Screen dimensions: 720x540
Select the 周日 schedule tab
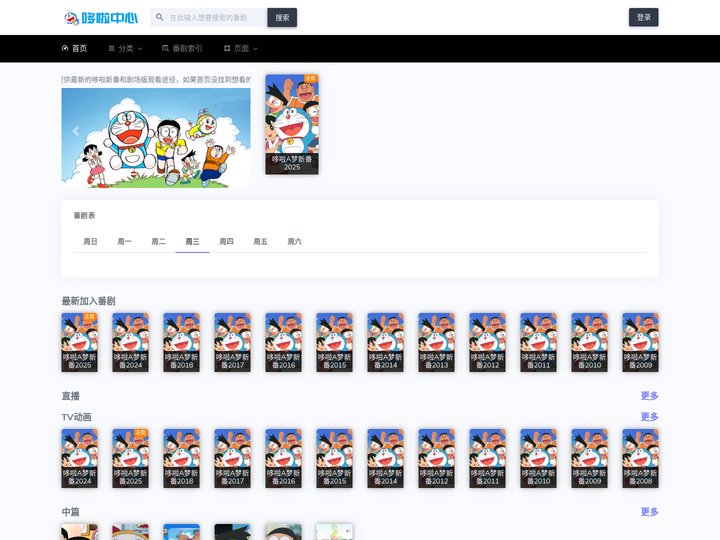90,242
